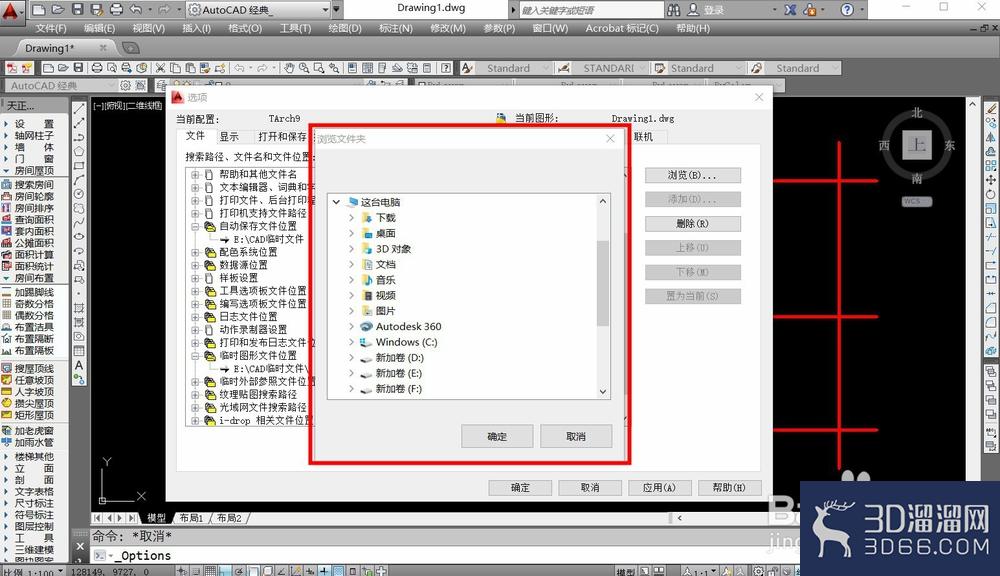Expand 样板设置 node in options tree
Viewport: 1000px width, 576px height.
(195, 278)
